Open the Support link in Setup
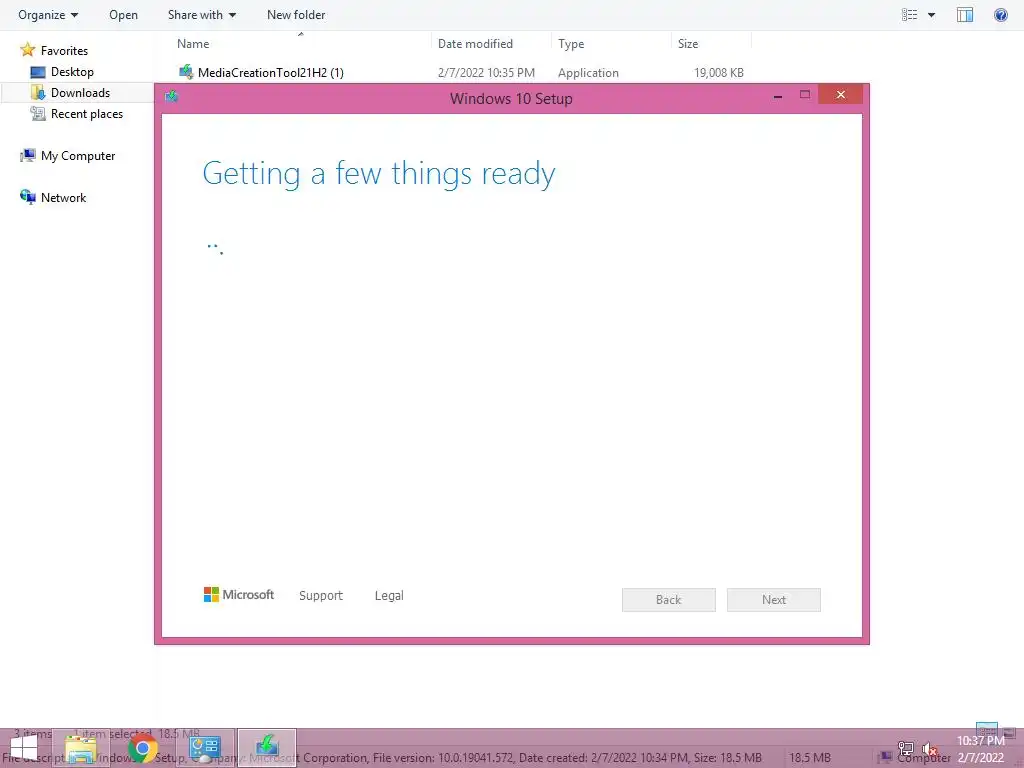1024x768 pixels. [321, 595]
